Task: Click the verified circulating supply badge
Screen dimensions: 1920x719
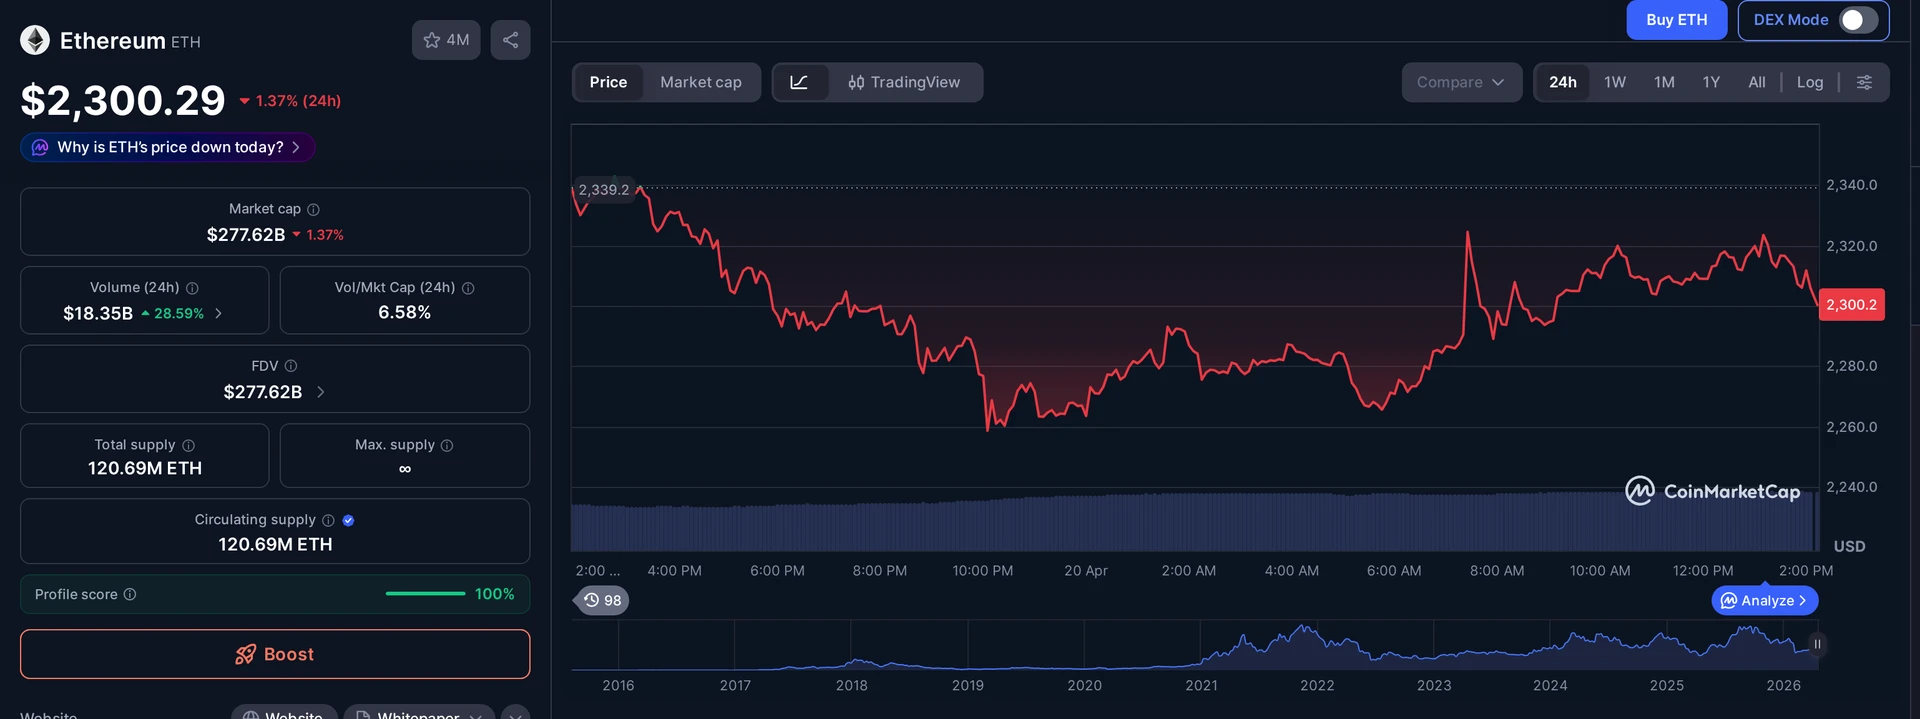Action: click(x=348, y=520)
